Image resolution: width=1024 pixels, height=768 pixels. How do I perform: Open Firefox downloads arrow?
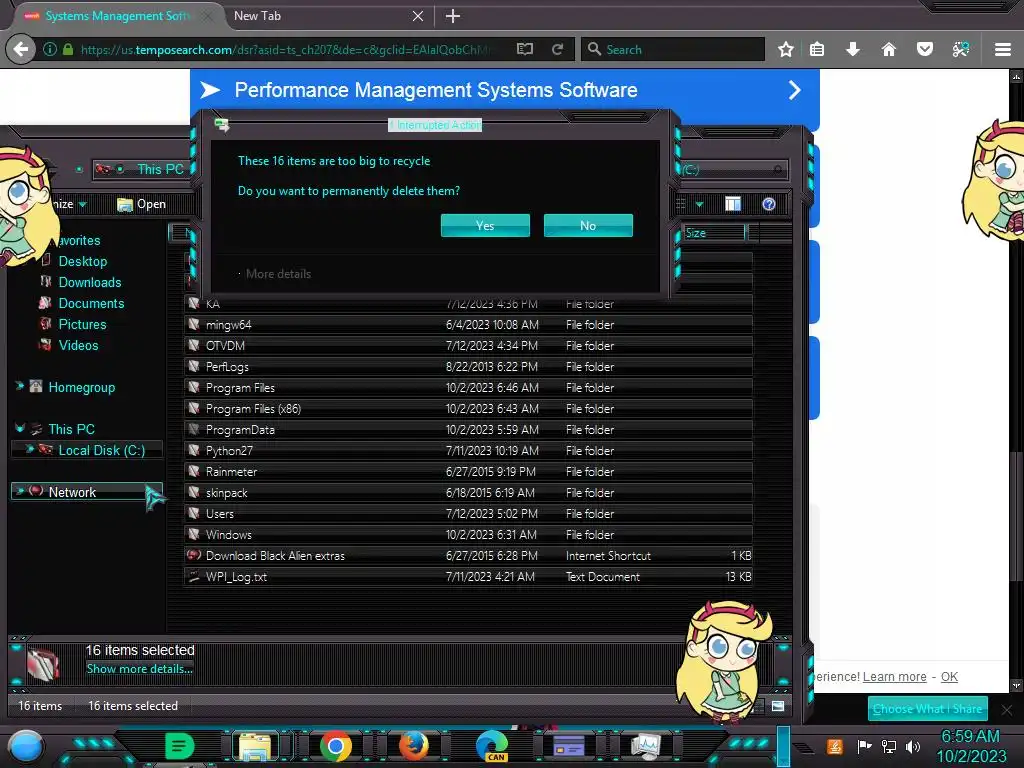click(x=852, y=49)
